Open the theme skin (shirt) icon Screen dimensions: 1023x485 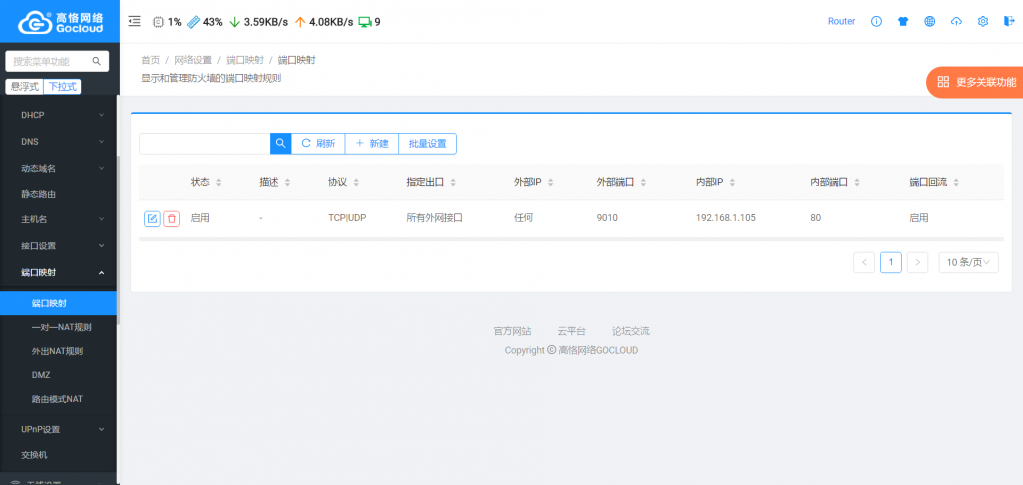(x=903, y=21)
